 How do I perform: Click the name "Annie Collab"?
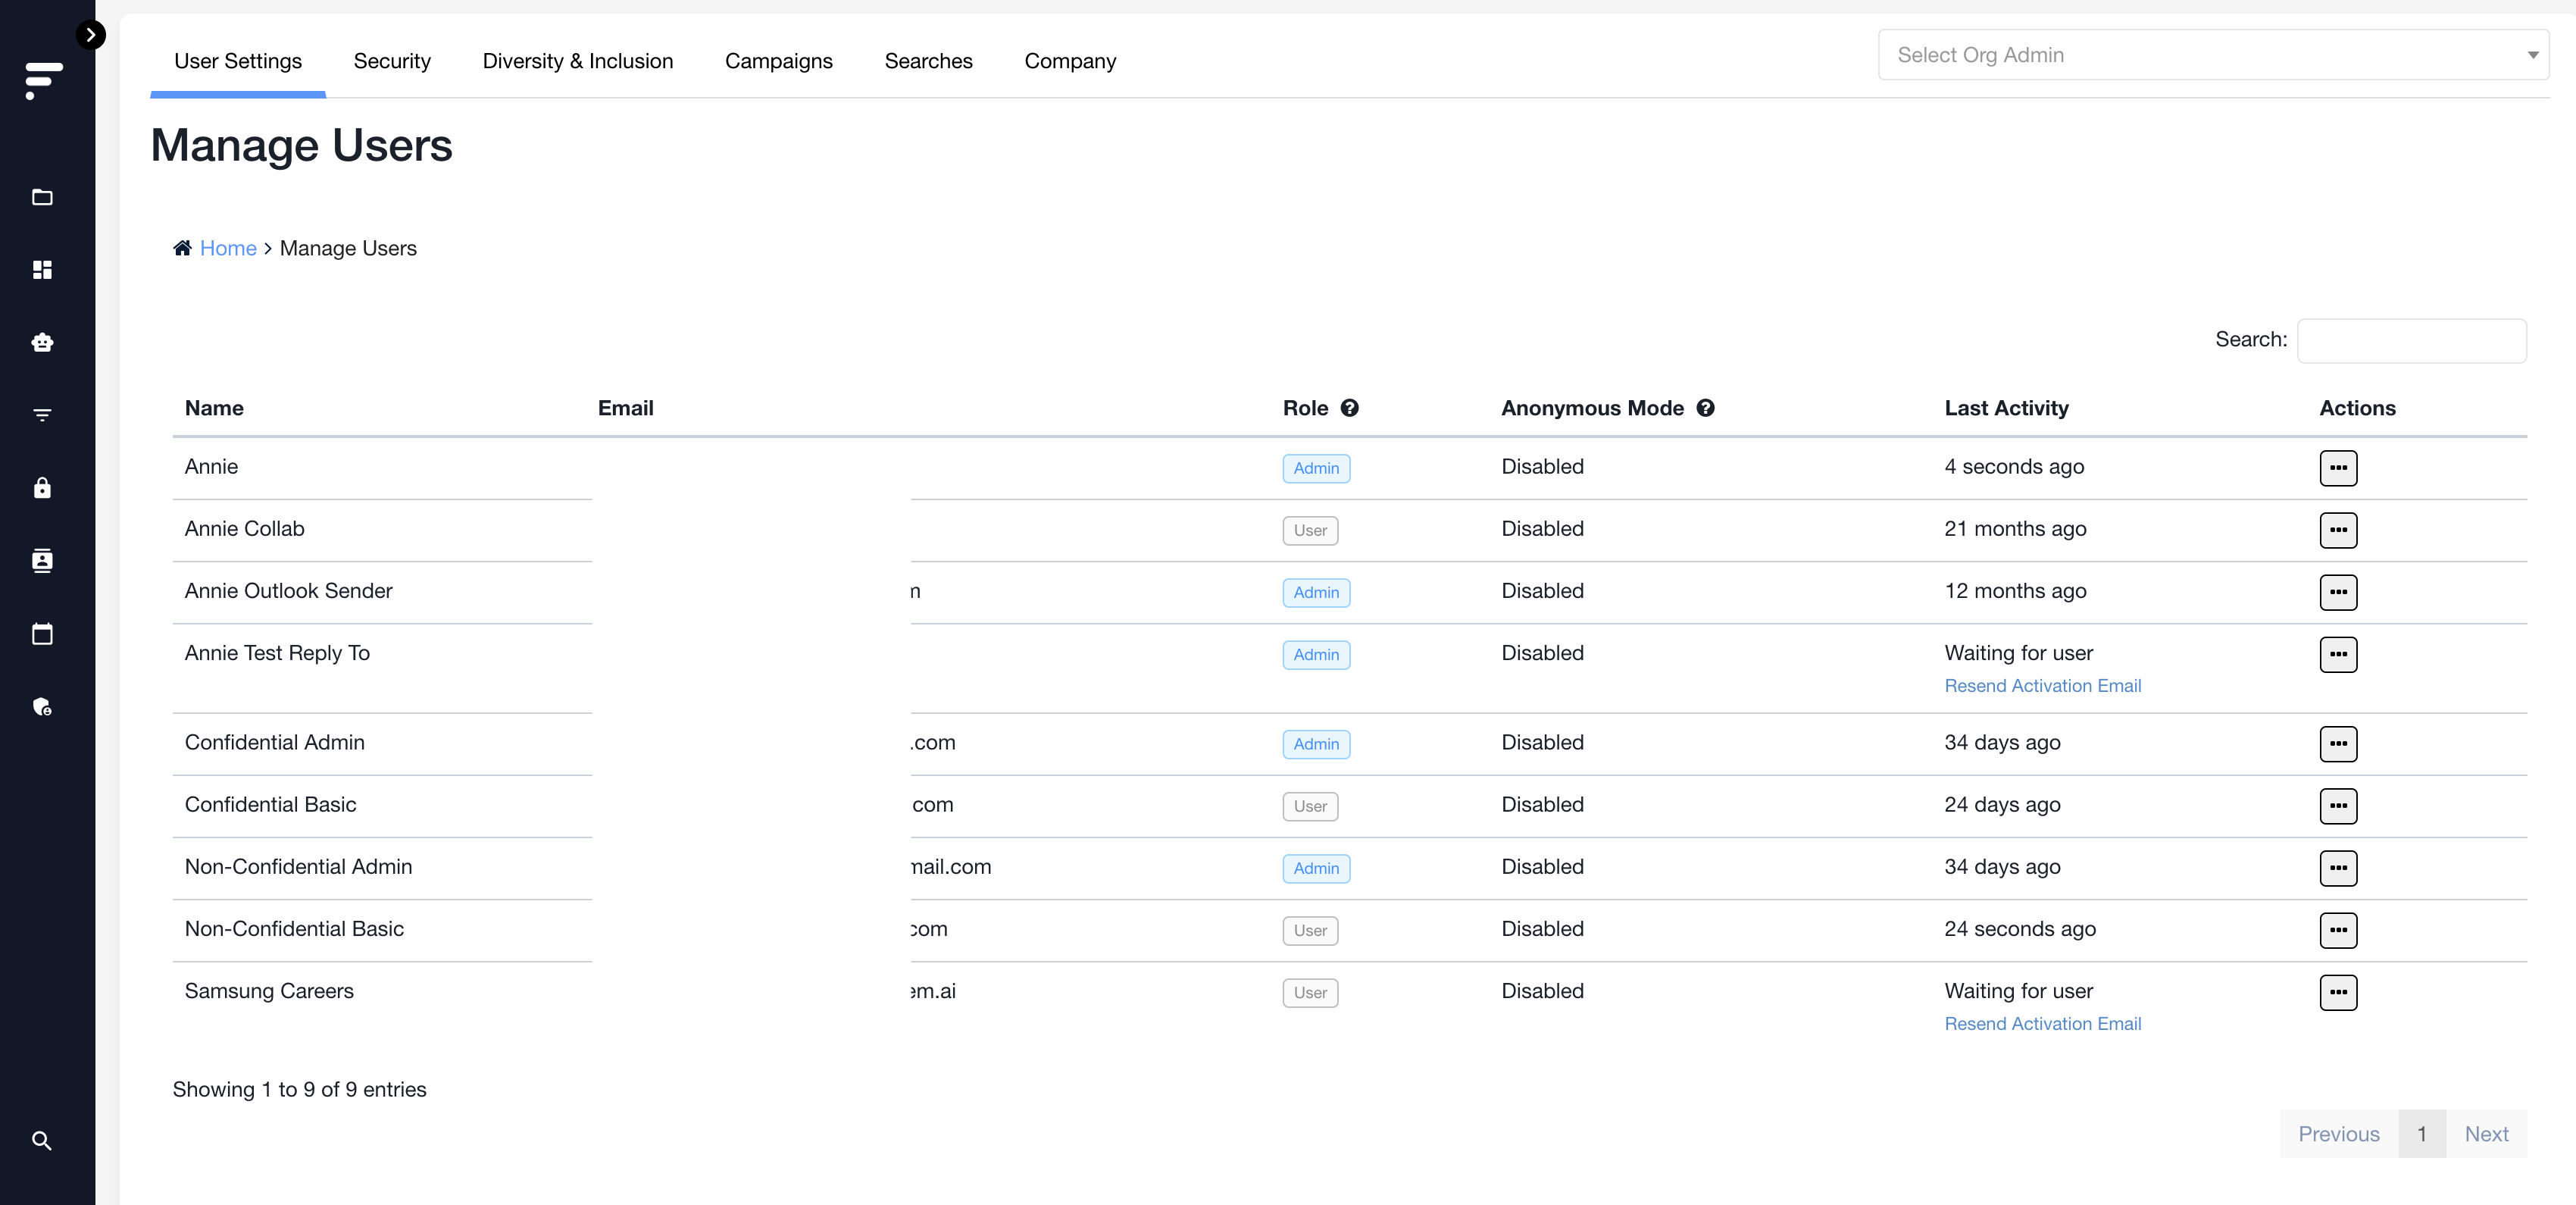(x=244, y=529)
